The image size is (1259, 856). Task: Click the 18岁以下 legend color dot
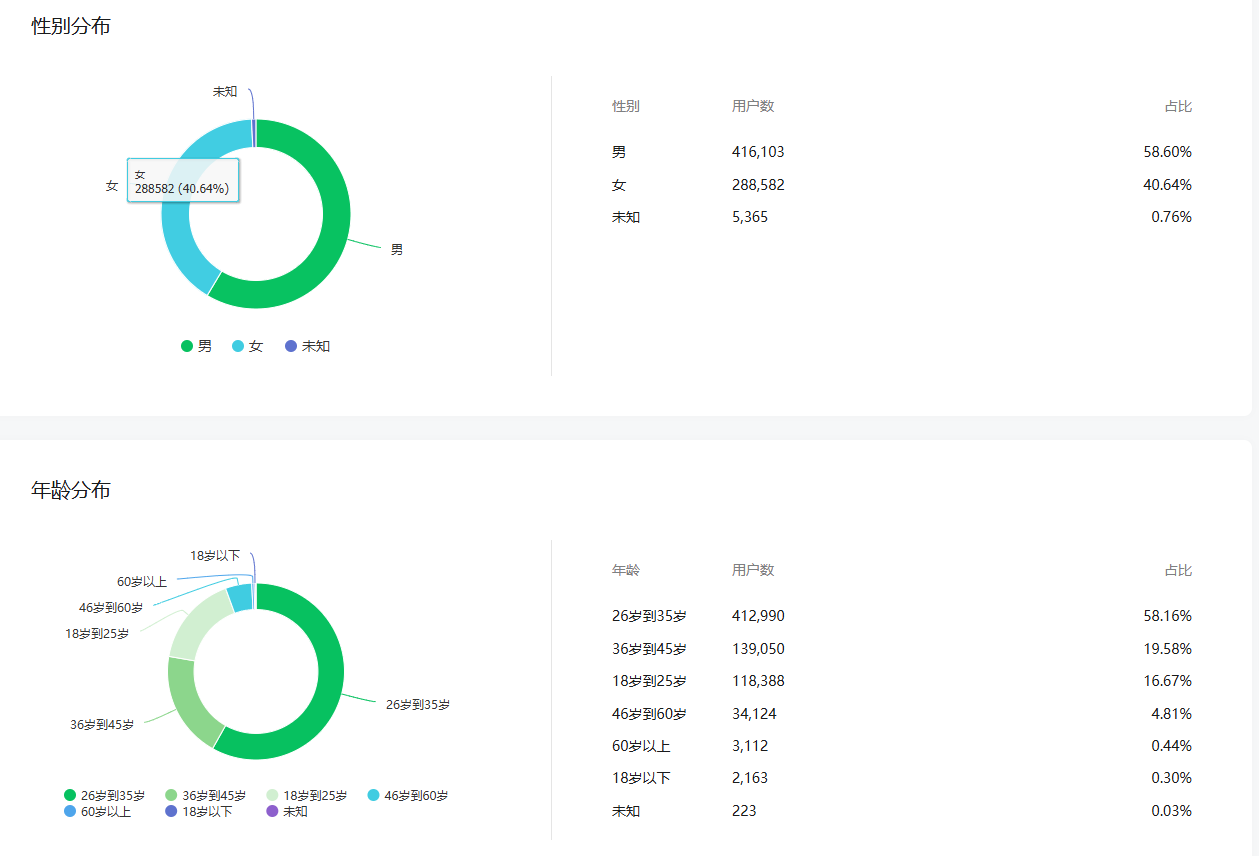pos(171,812)
